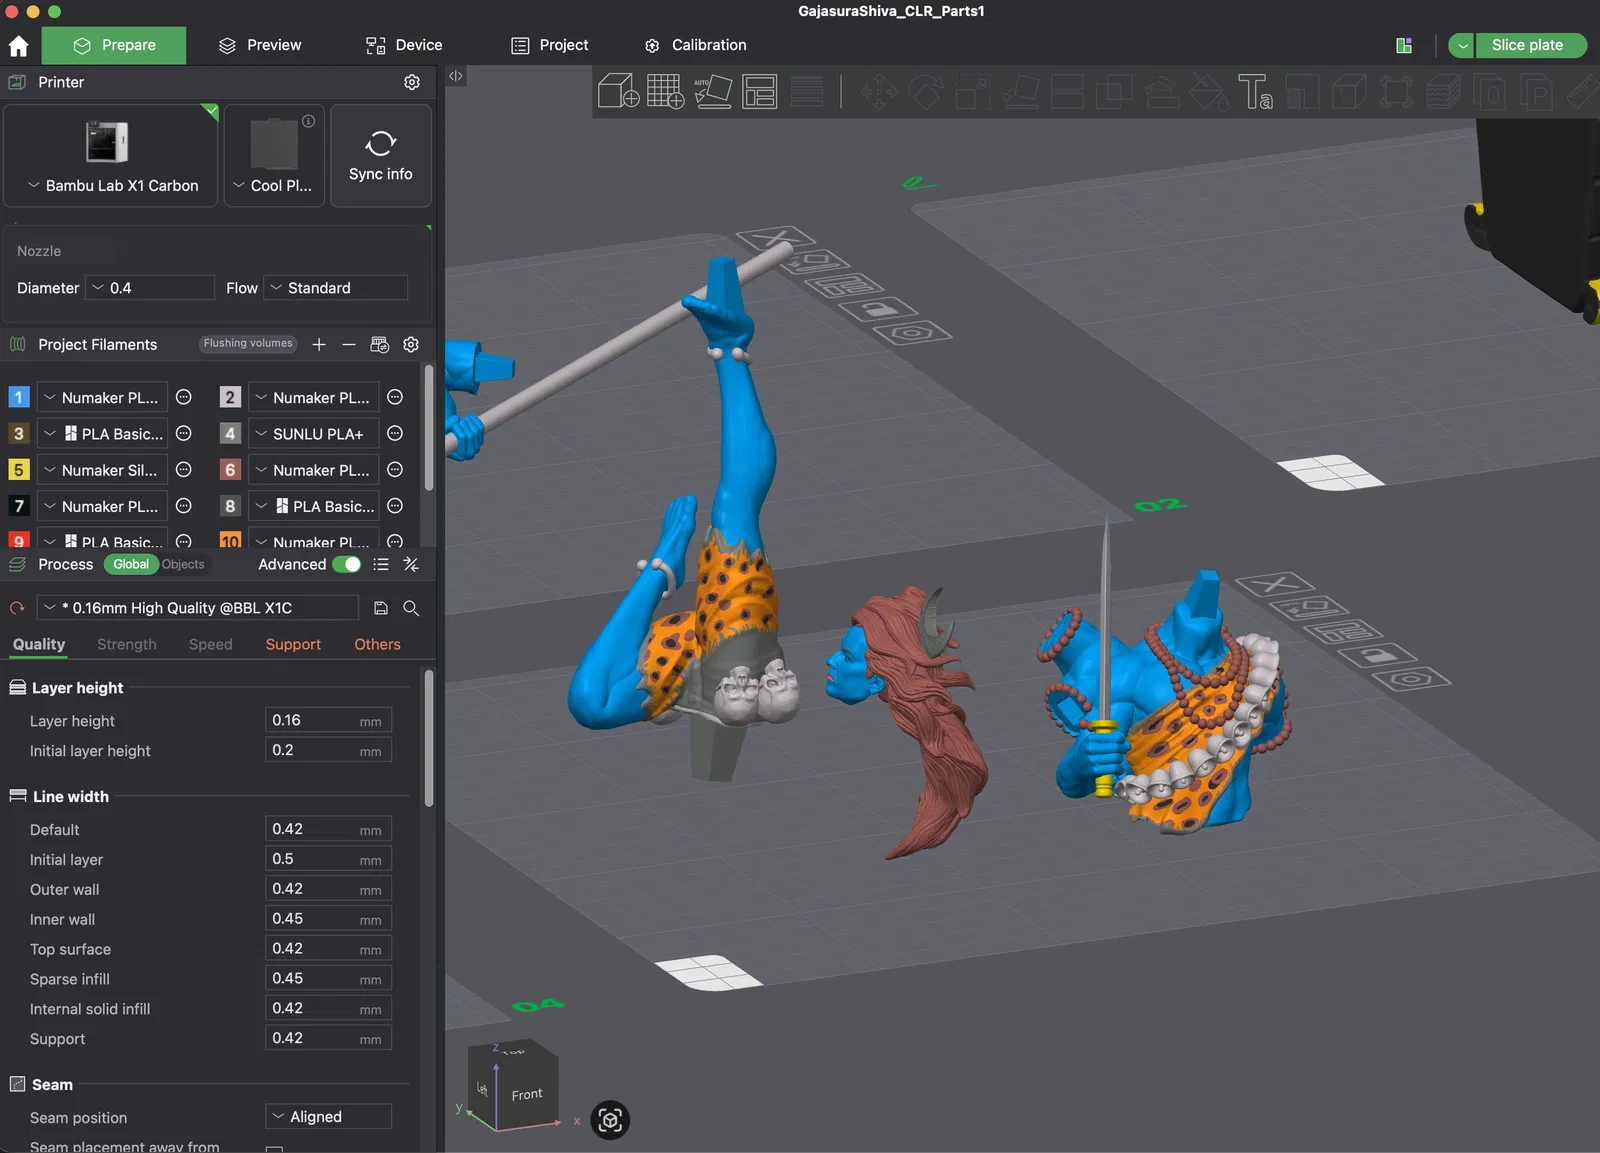The height and width of the screenshot is (1153, 1600).
Task: Open the Numaker Sil... filament 5 dropdown
Action: tap(102, 470)
